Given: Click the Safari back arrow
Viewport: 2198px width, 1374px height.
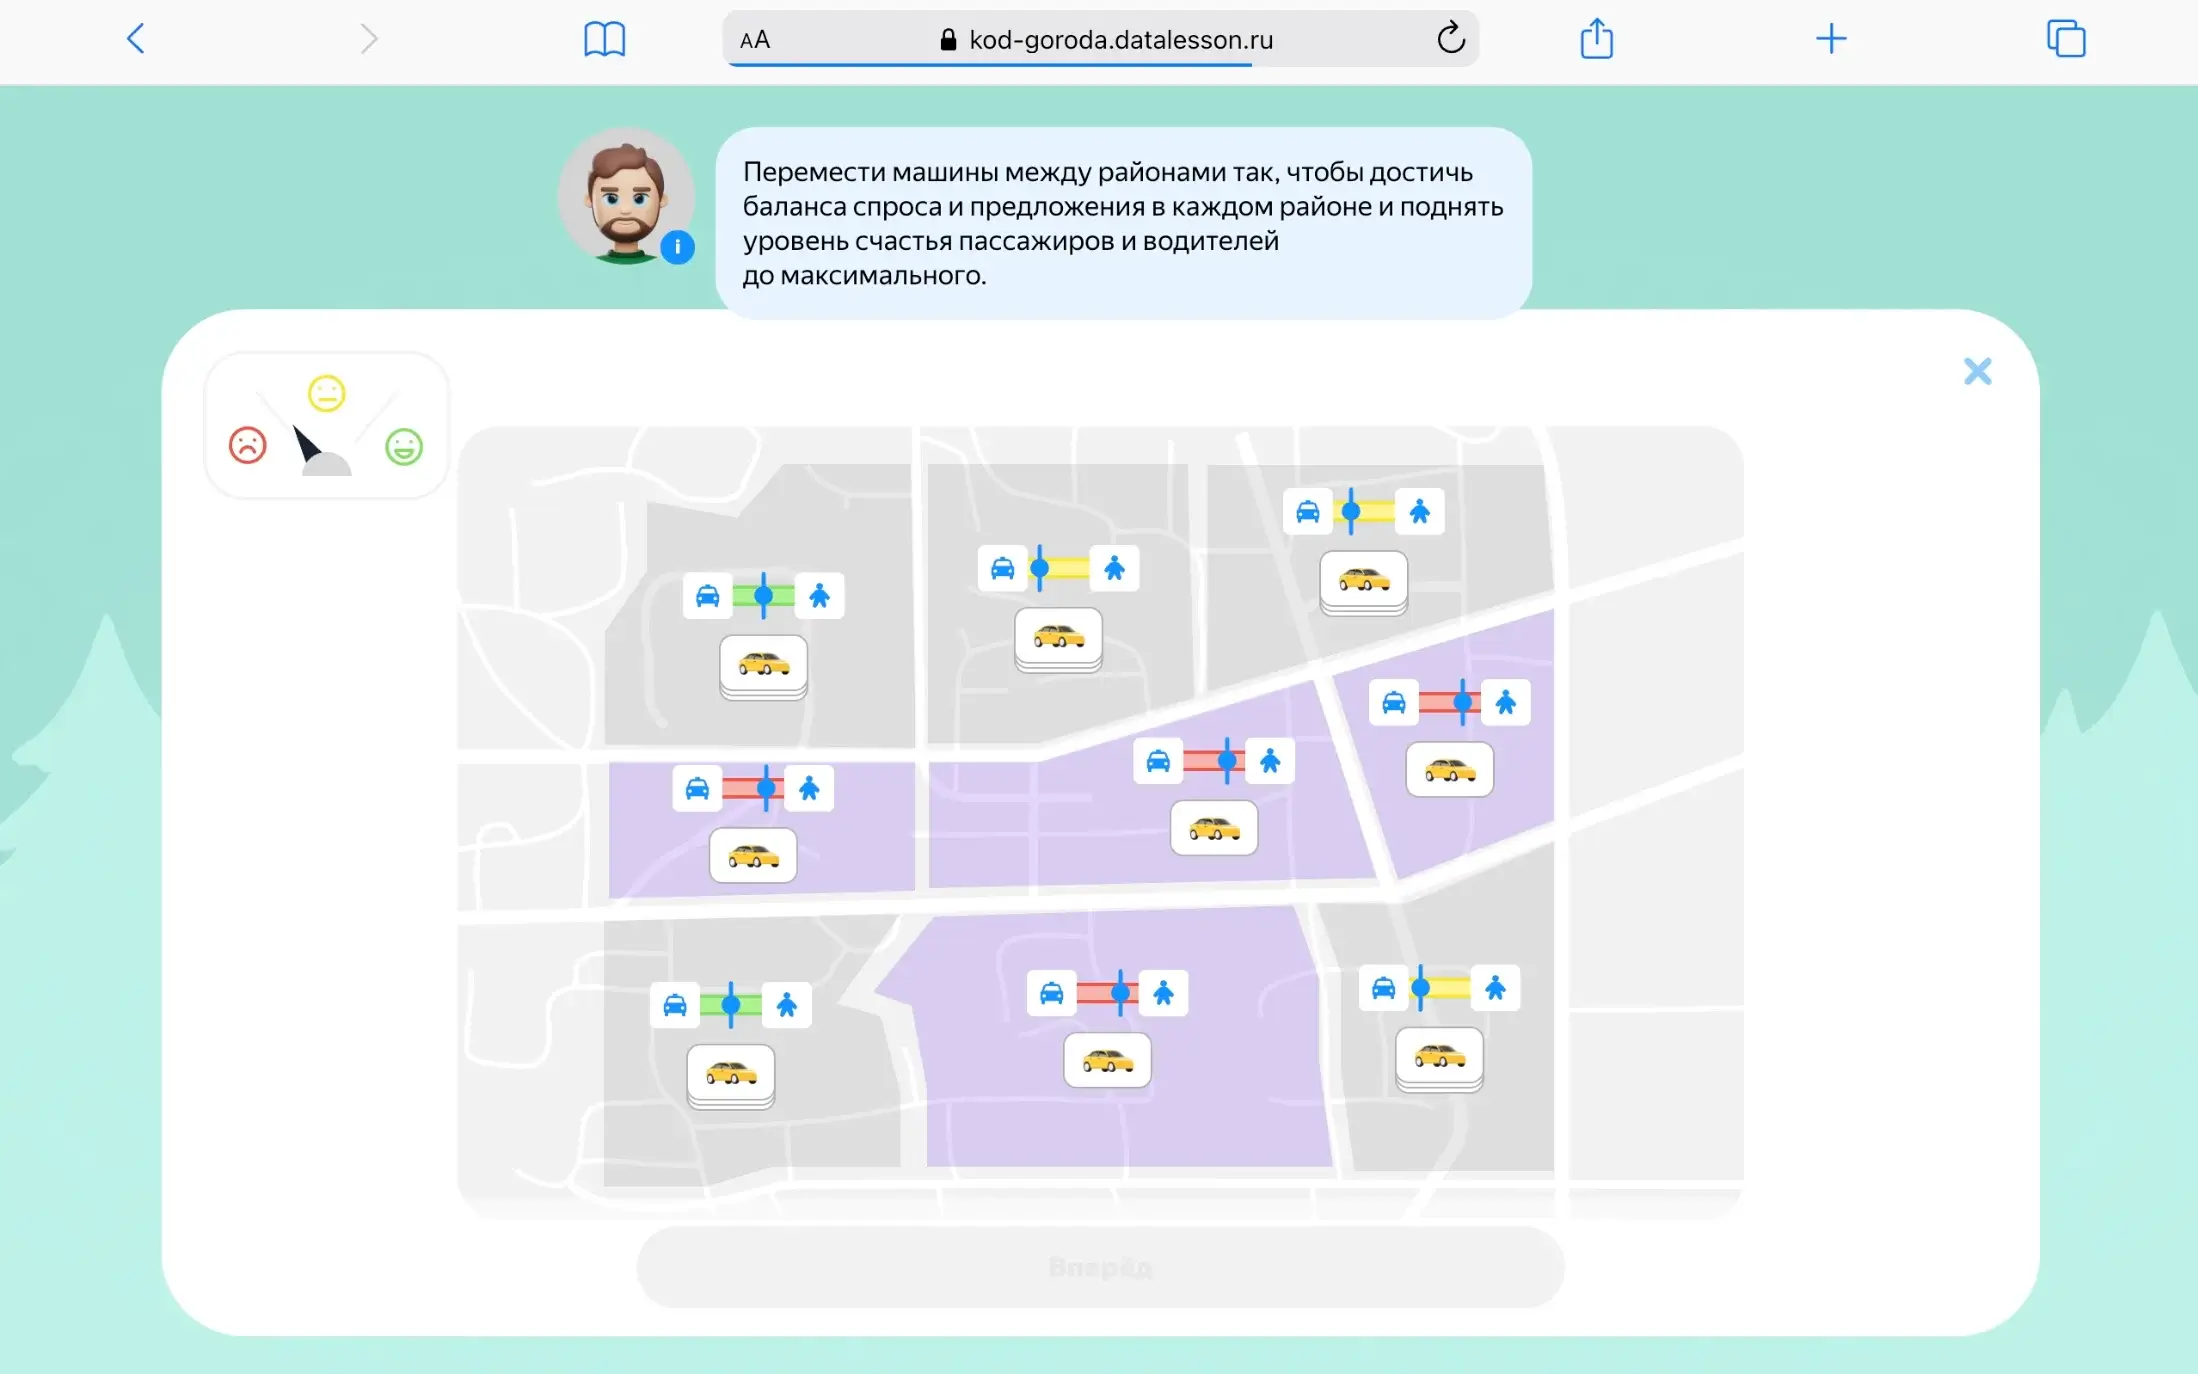Looking at the screenshot, I should pos(136,39).
